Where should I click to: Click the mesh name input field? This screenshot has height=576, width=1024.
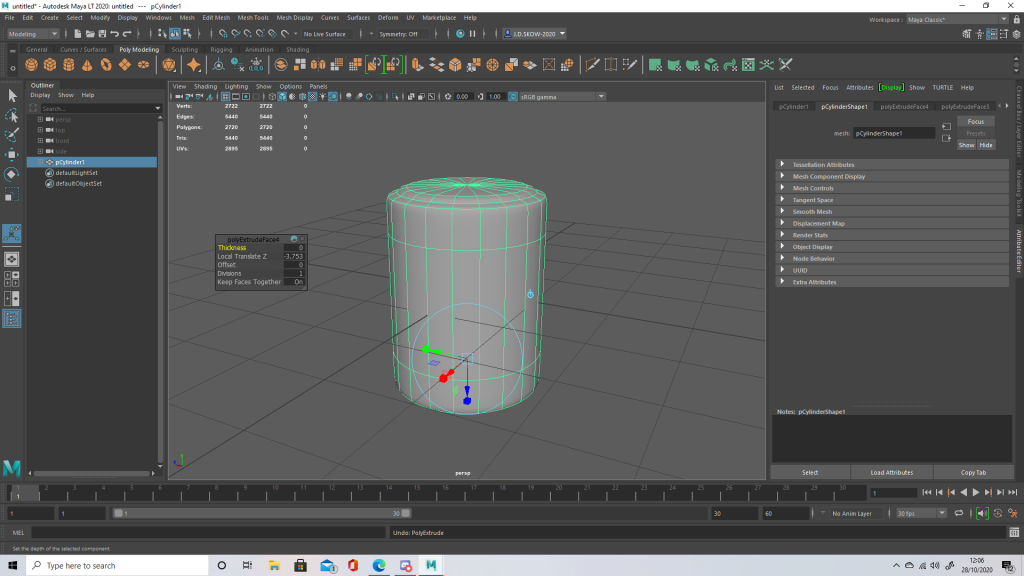[x=893, y=132]
